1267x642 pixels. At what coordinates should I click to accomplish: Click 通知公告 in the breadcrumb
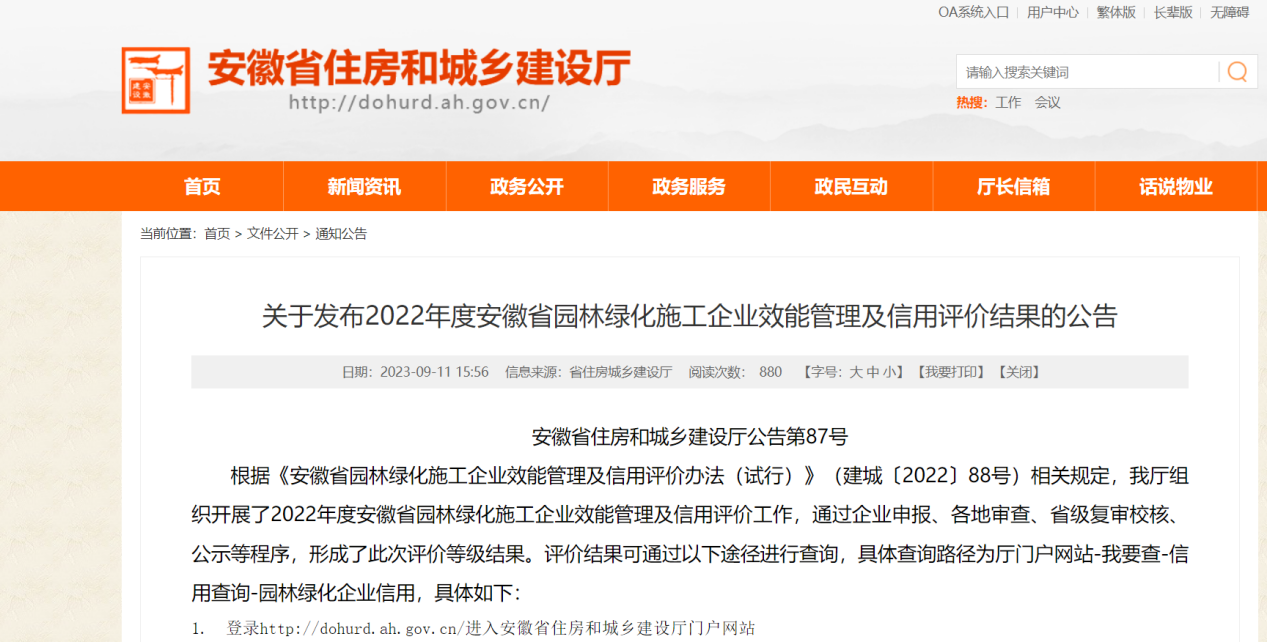pos(341,233)
